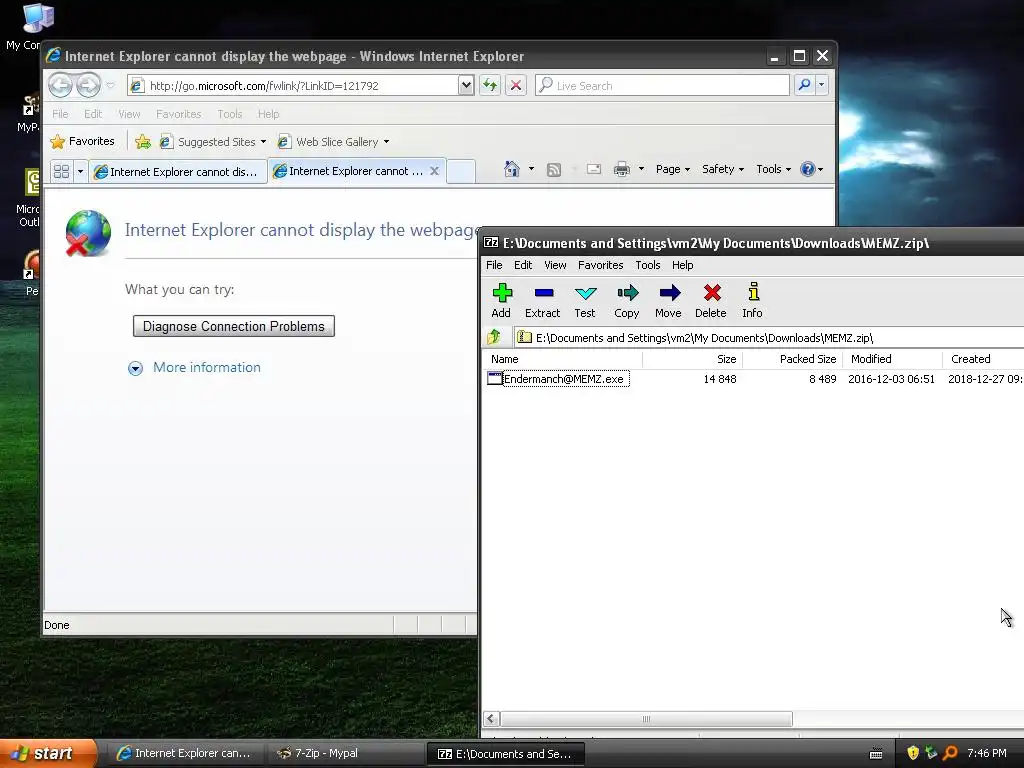Click the Windows Start button
The image size is (1024, 768).
coord(48,754)
